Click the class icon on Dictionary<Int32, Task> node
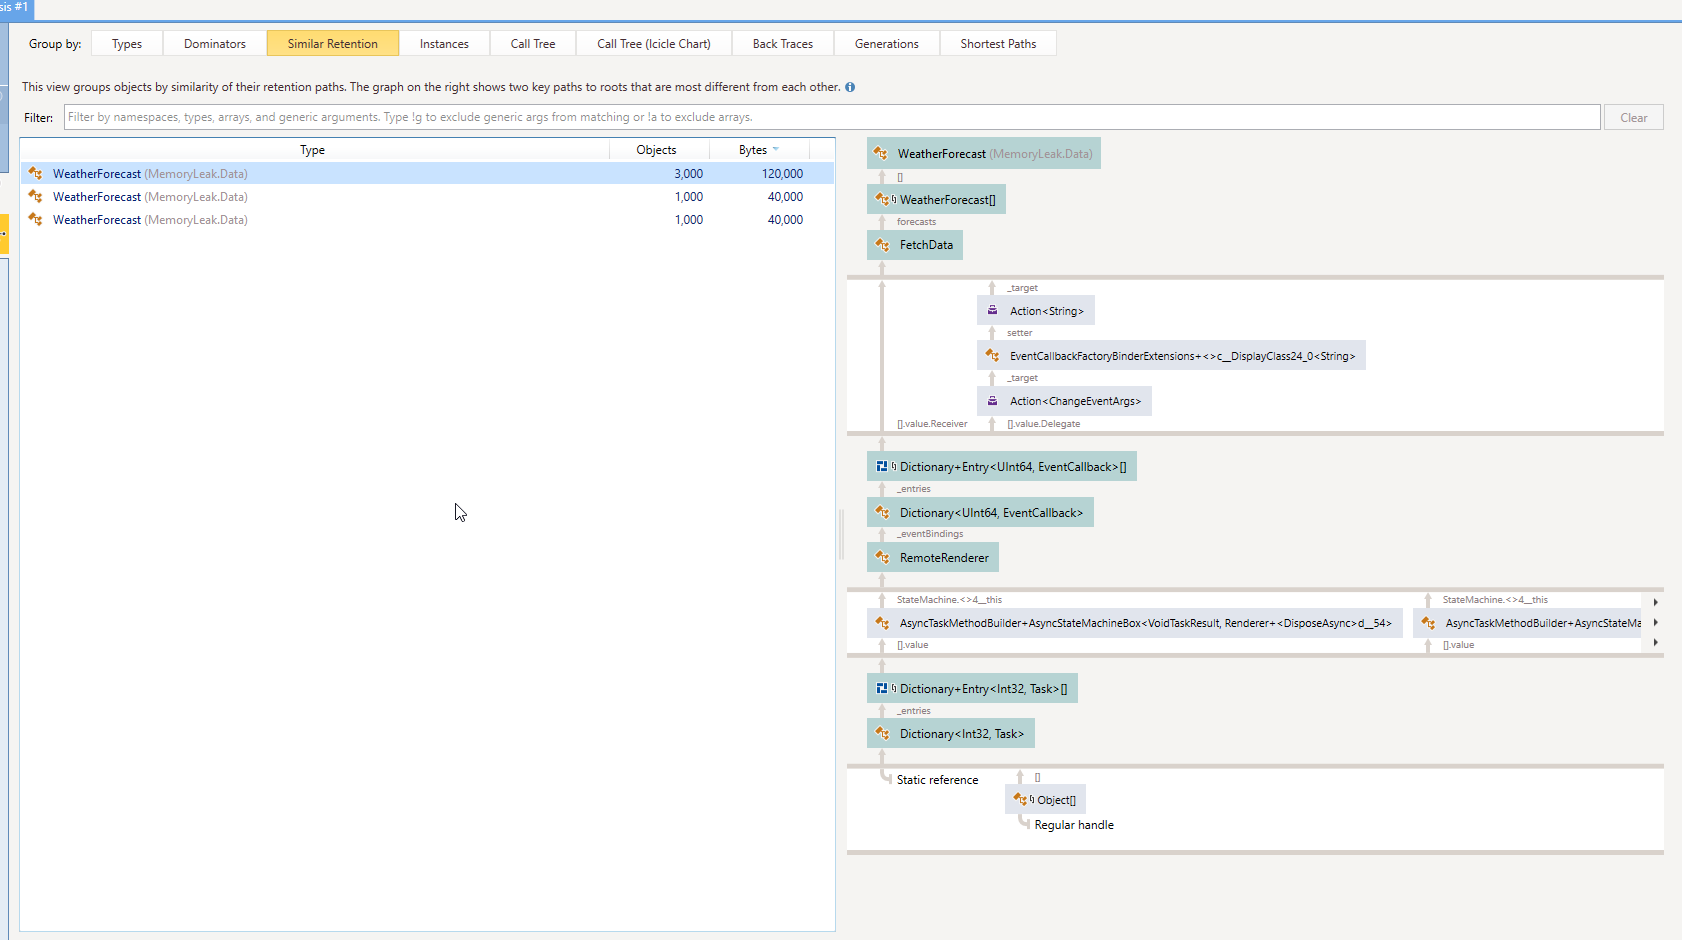The height and width of the screenshot is (940, 1682). click(x=883, y=733)
